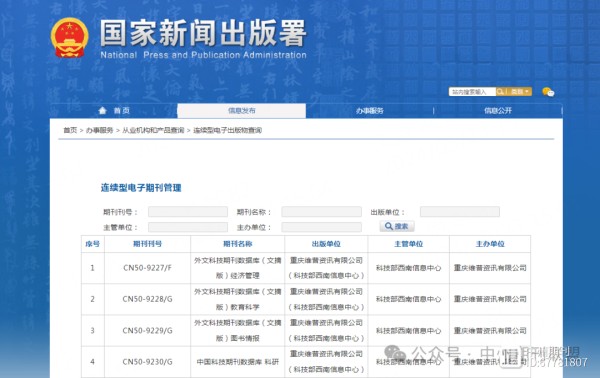Click the serial number 1 cell

(93, 268)
